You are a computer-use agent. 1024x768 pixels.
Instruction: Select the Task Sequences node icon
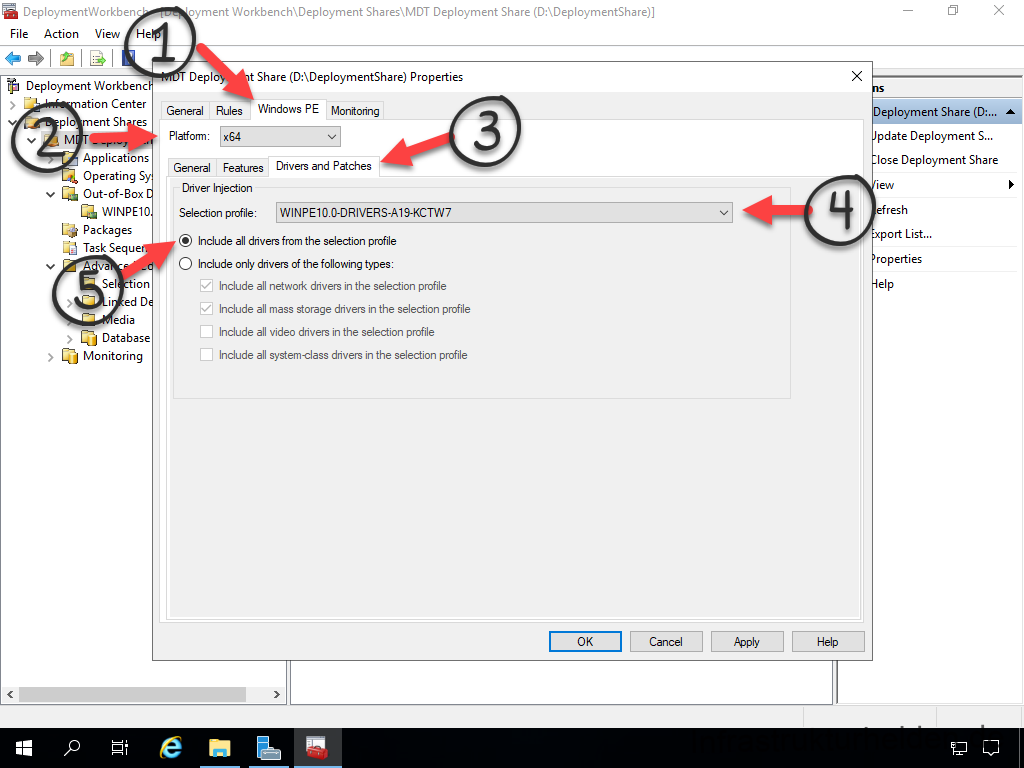pyautogui.click(x=70, y=248)
